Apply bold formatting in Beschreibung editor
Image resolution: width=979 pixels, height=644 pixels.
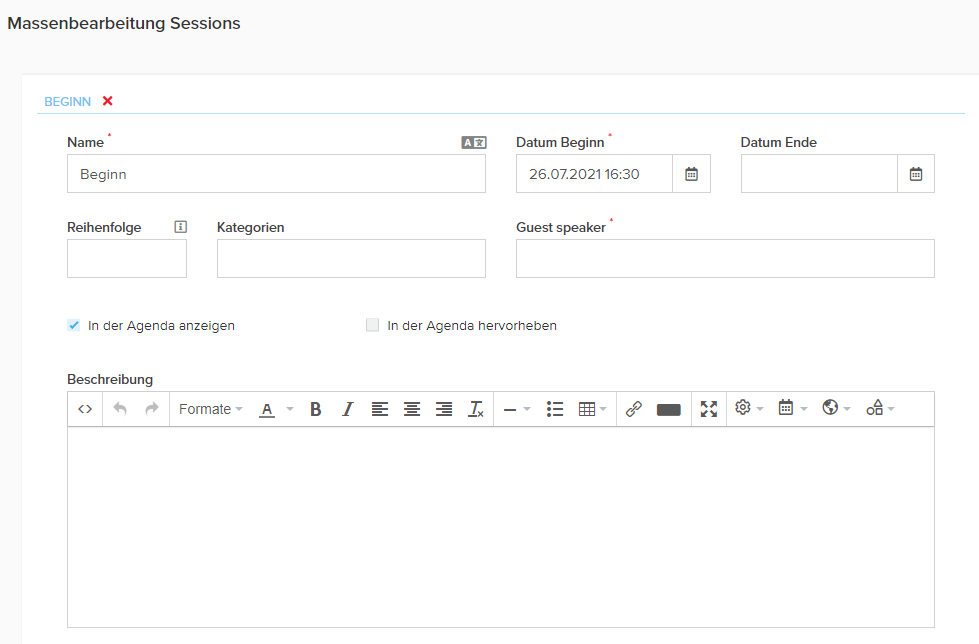pos(315,409)
